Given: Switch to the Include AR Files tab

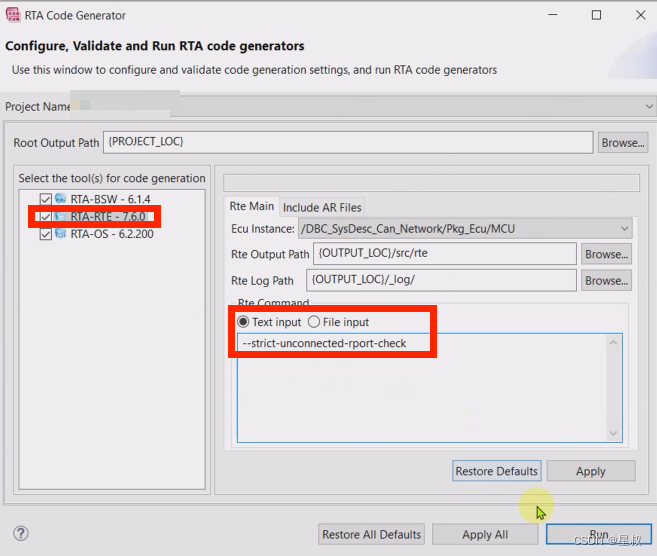Looking at the screenshot, I should 322,207.
